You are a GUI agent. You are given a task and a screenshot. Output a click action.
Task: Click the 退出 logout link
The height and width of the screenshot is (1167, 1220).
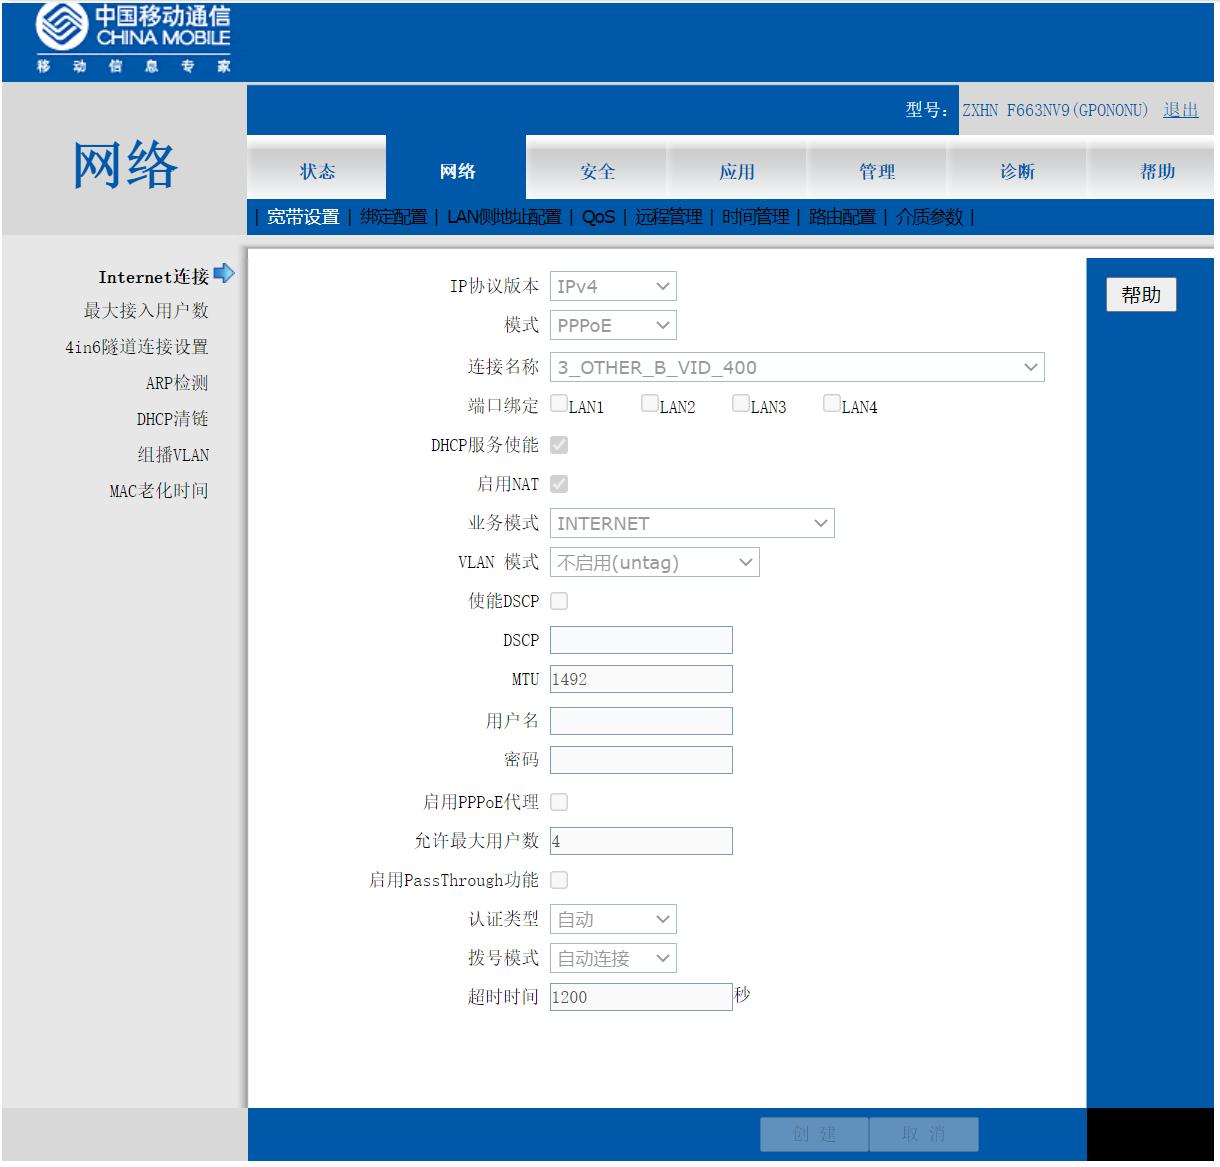1180,110
